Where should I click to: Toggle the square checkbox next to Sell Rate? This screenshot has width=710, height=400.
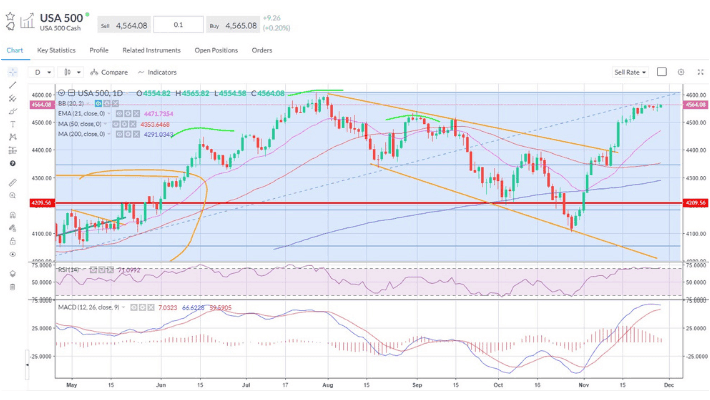(x=662, y=72)
